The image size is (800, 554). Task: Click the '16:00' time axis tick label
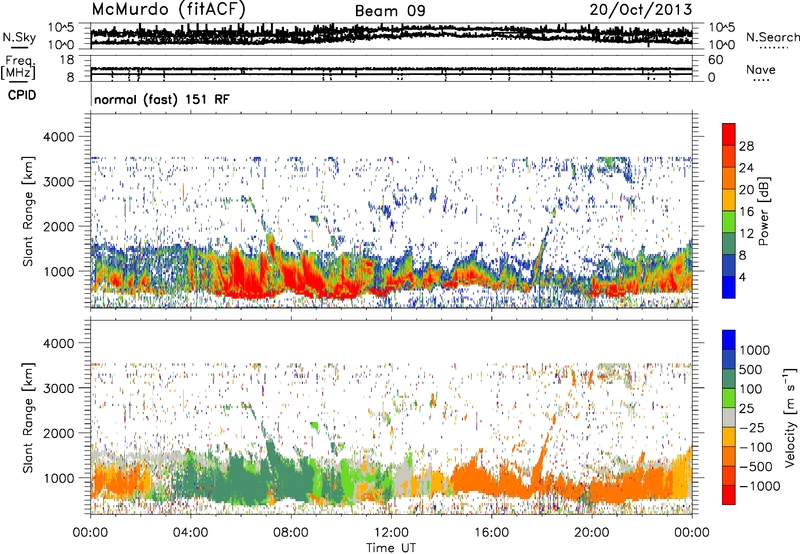click(x=491, y=533)
